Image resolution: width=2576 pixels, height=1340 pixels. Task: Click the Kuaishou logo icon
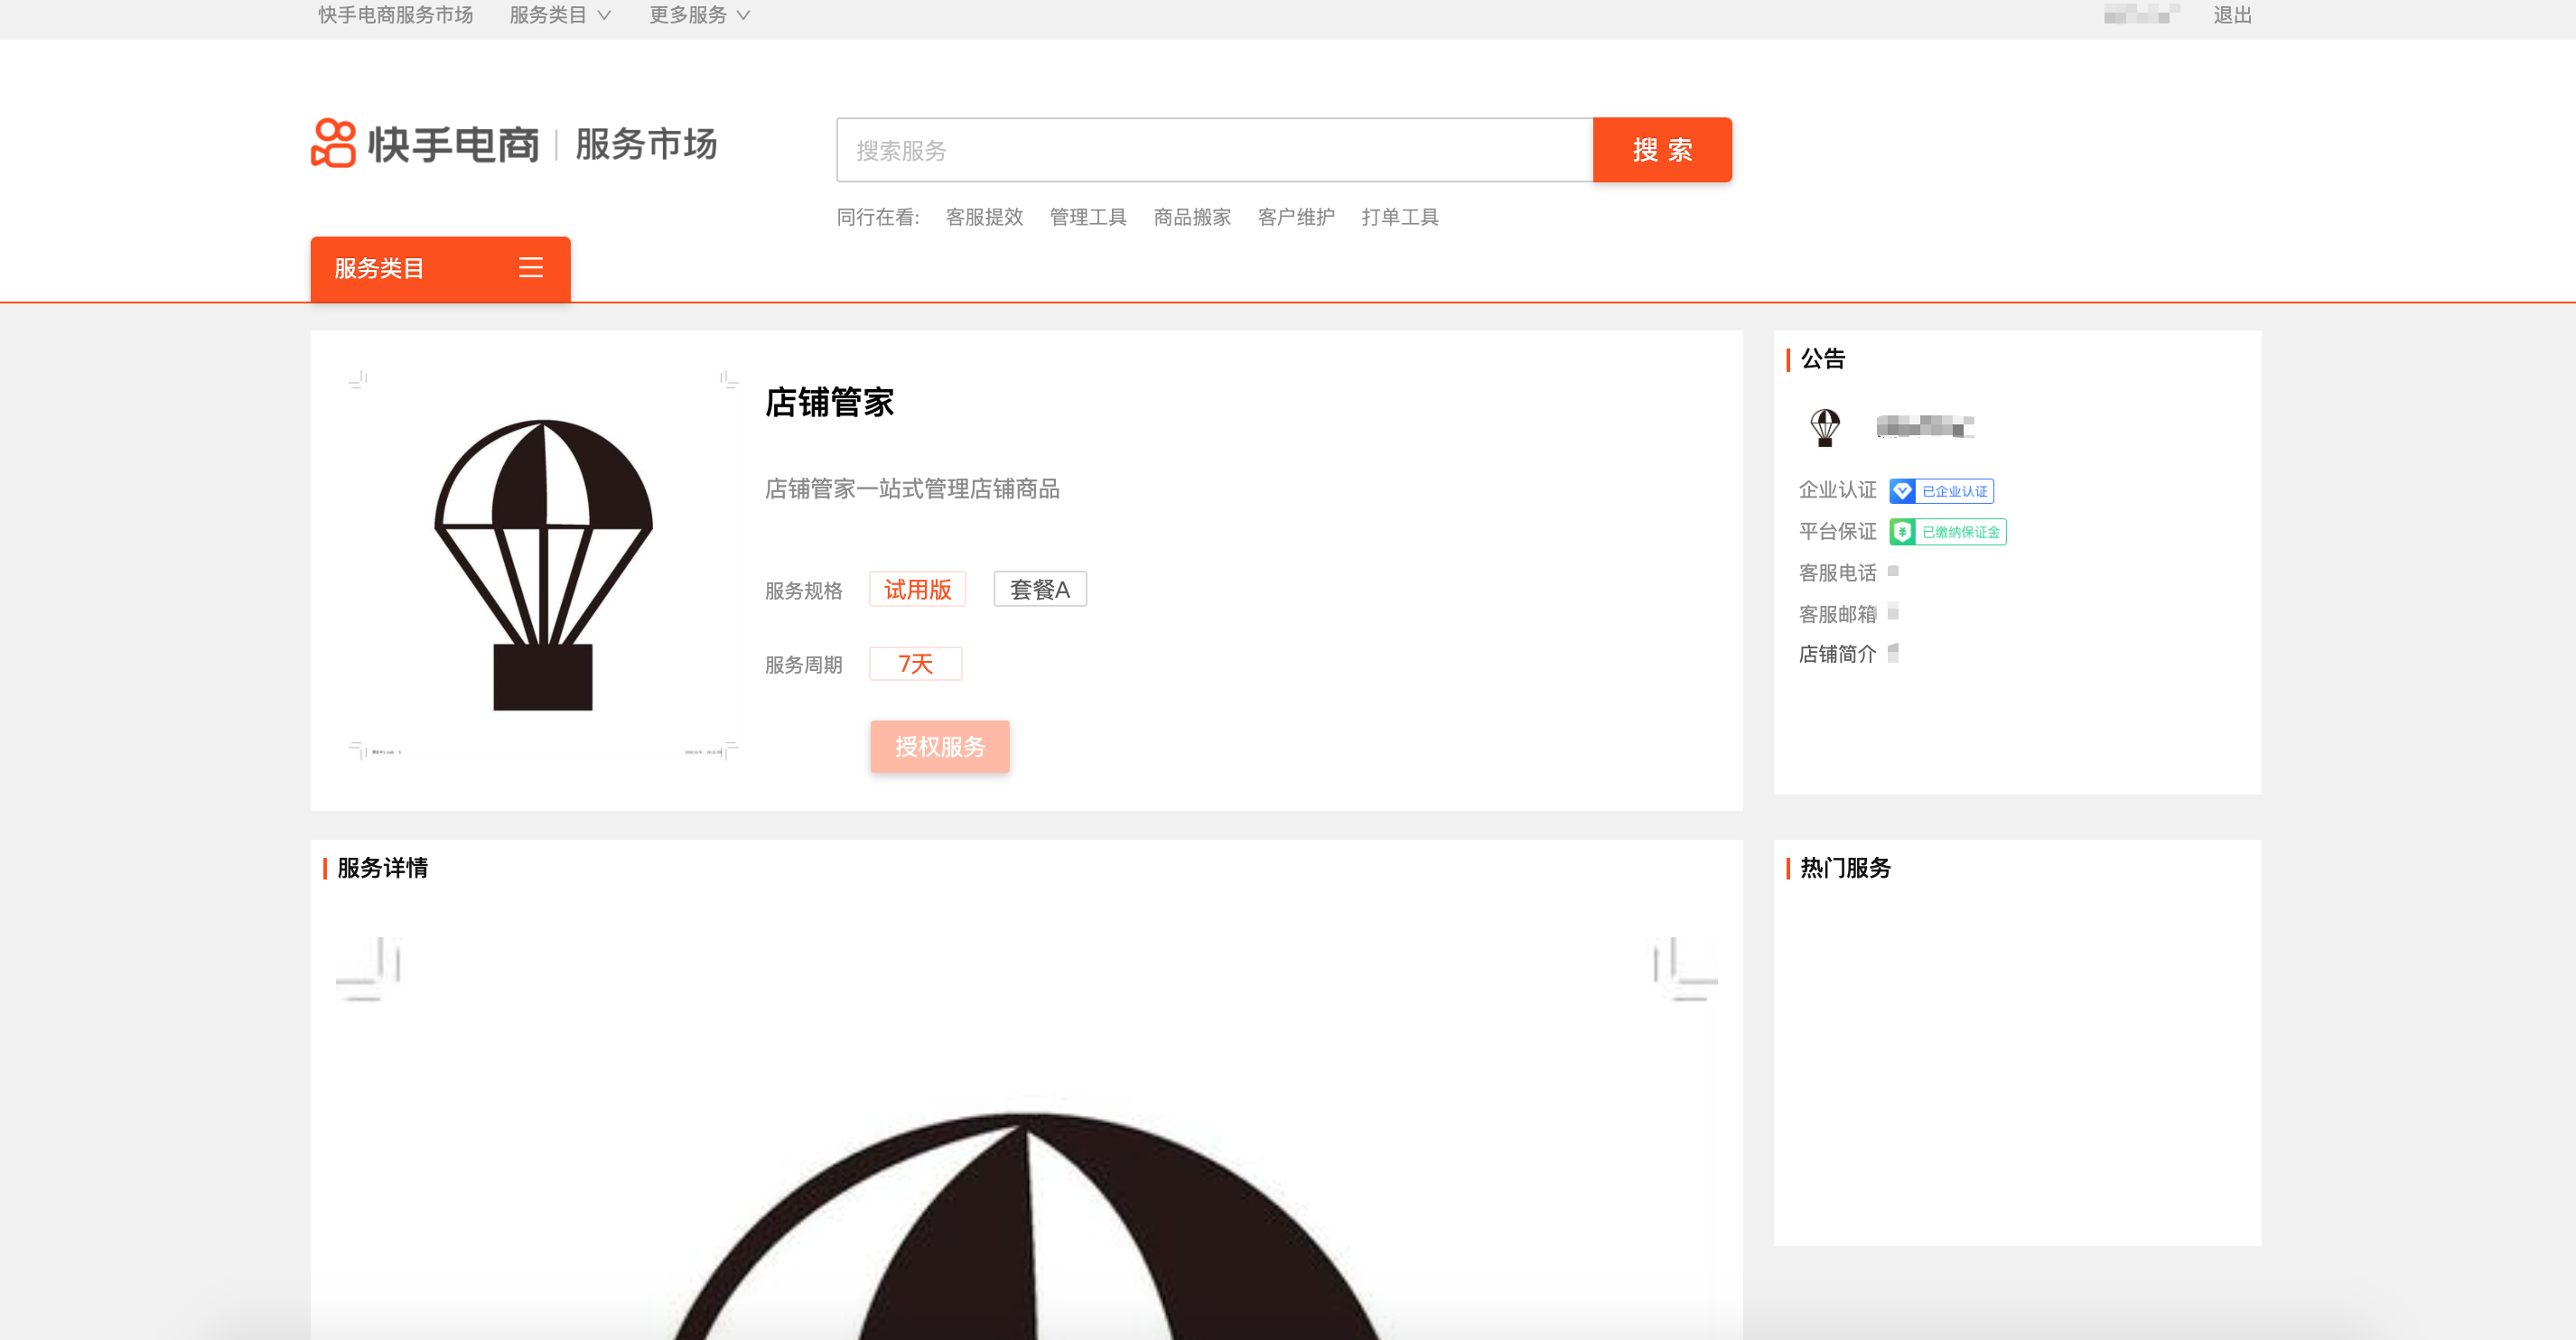(333, 144)
